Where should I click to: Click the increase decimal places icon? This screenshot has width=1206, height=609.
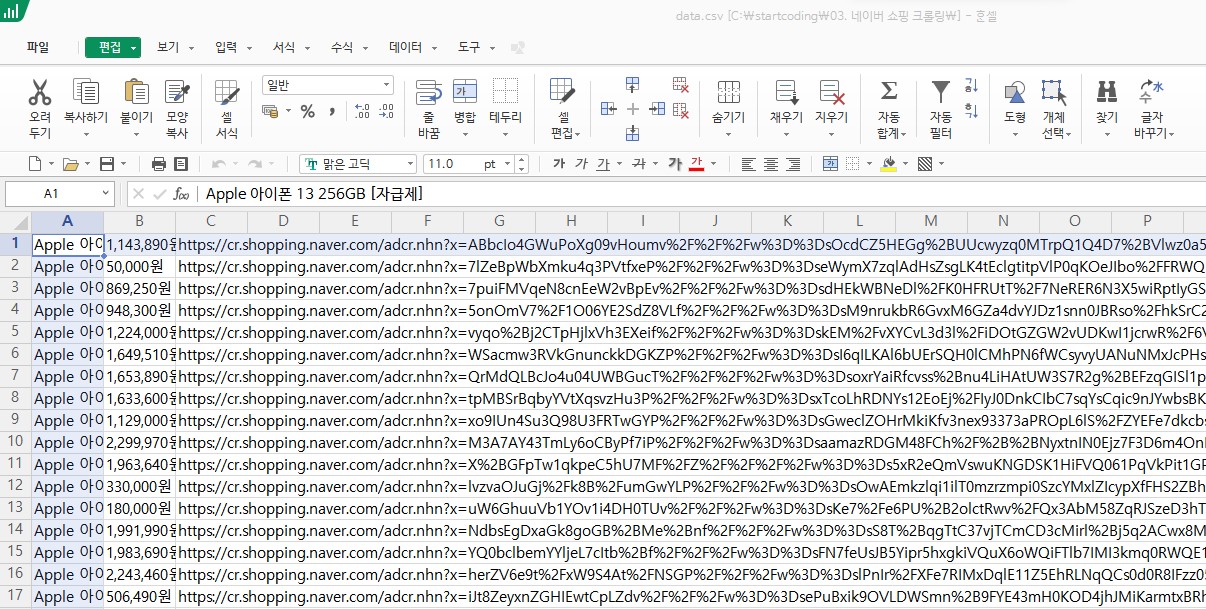361,111
